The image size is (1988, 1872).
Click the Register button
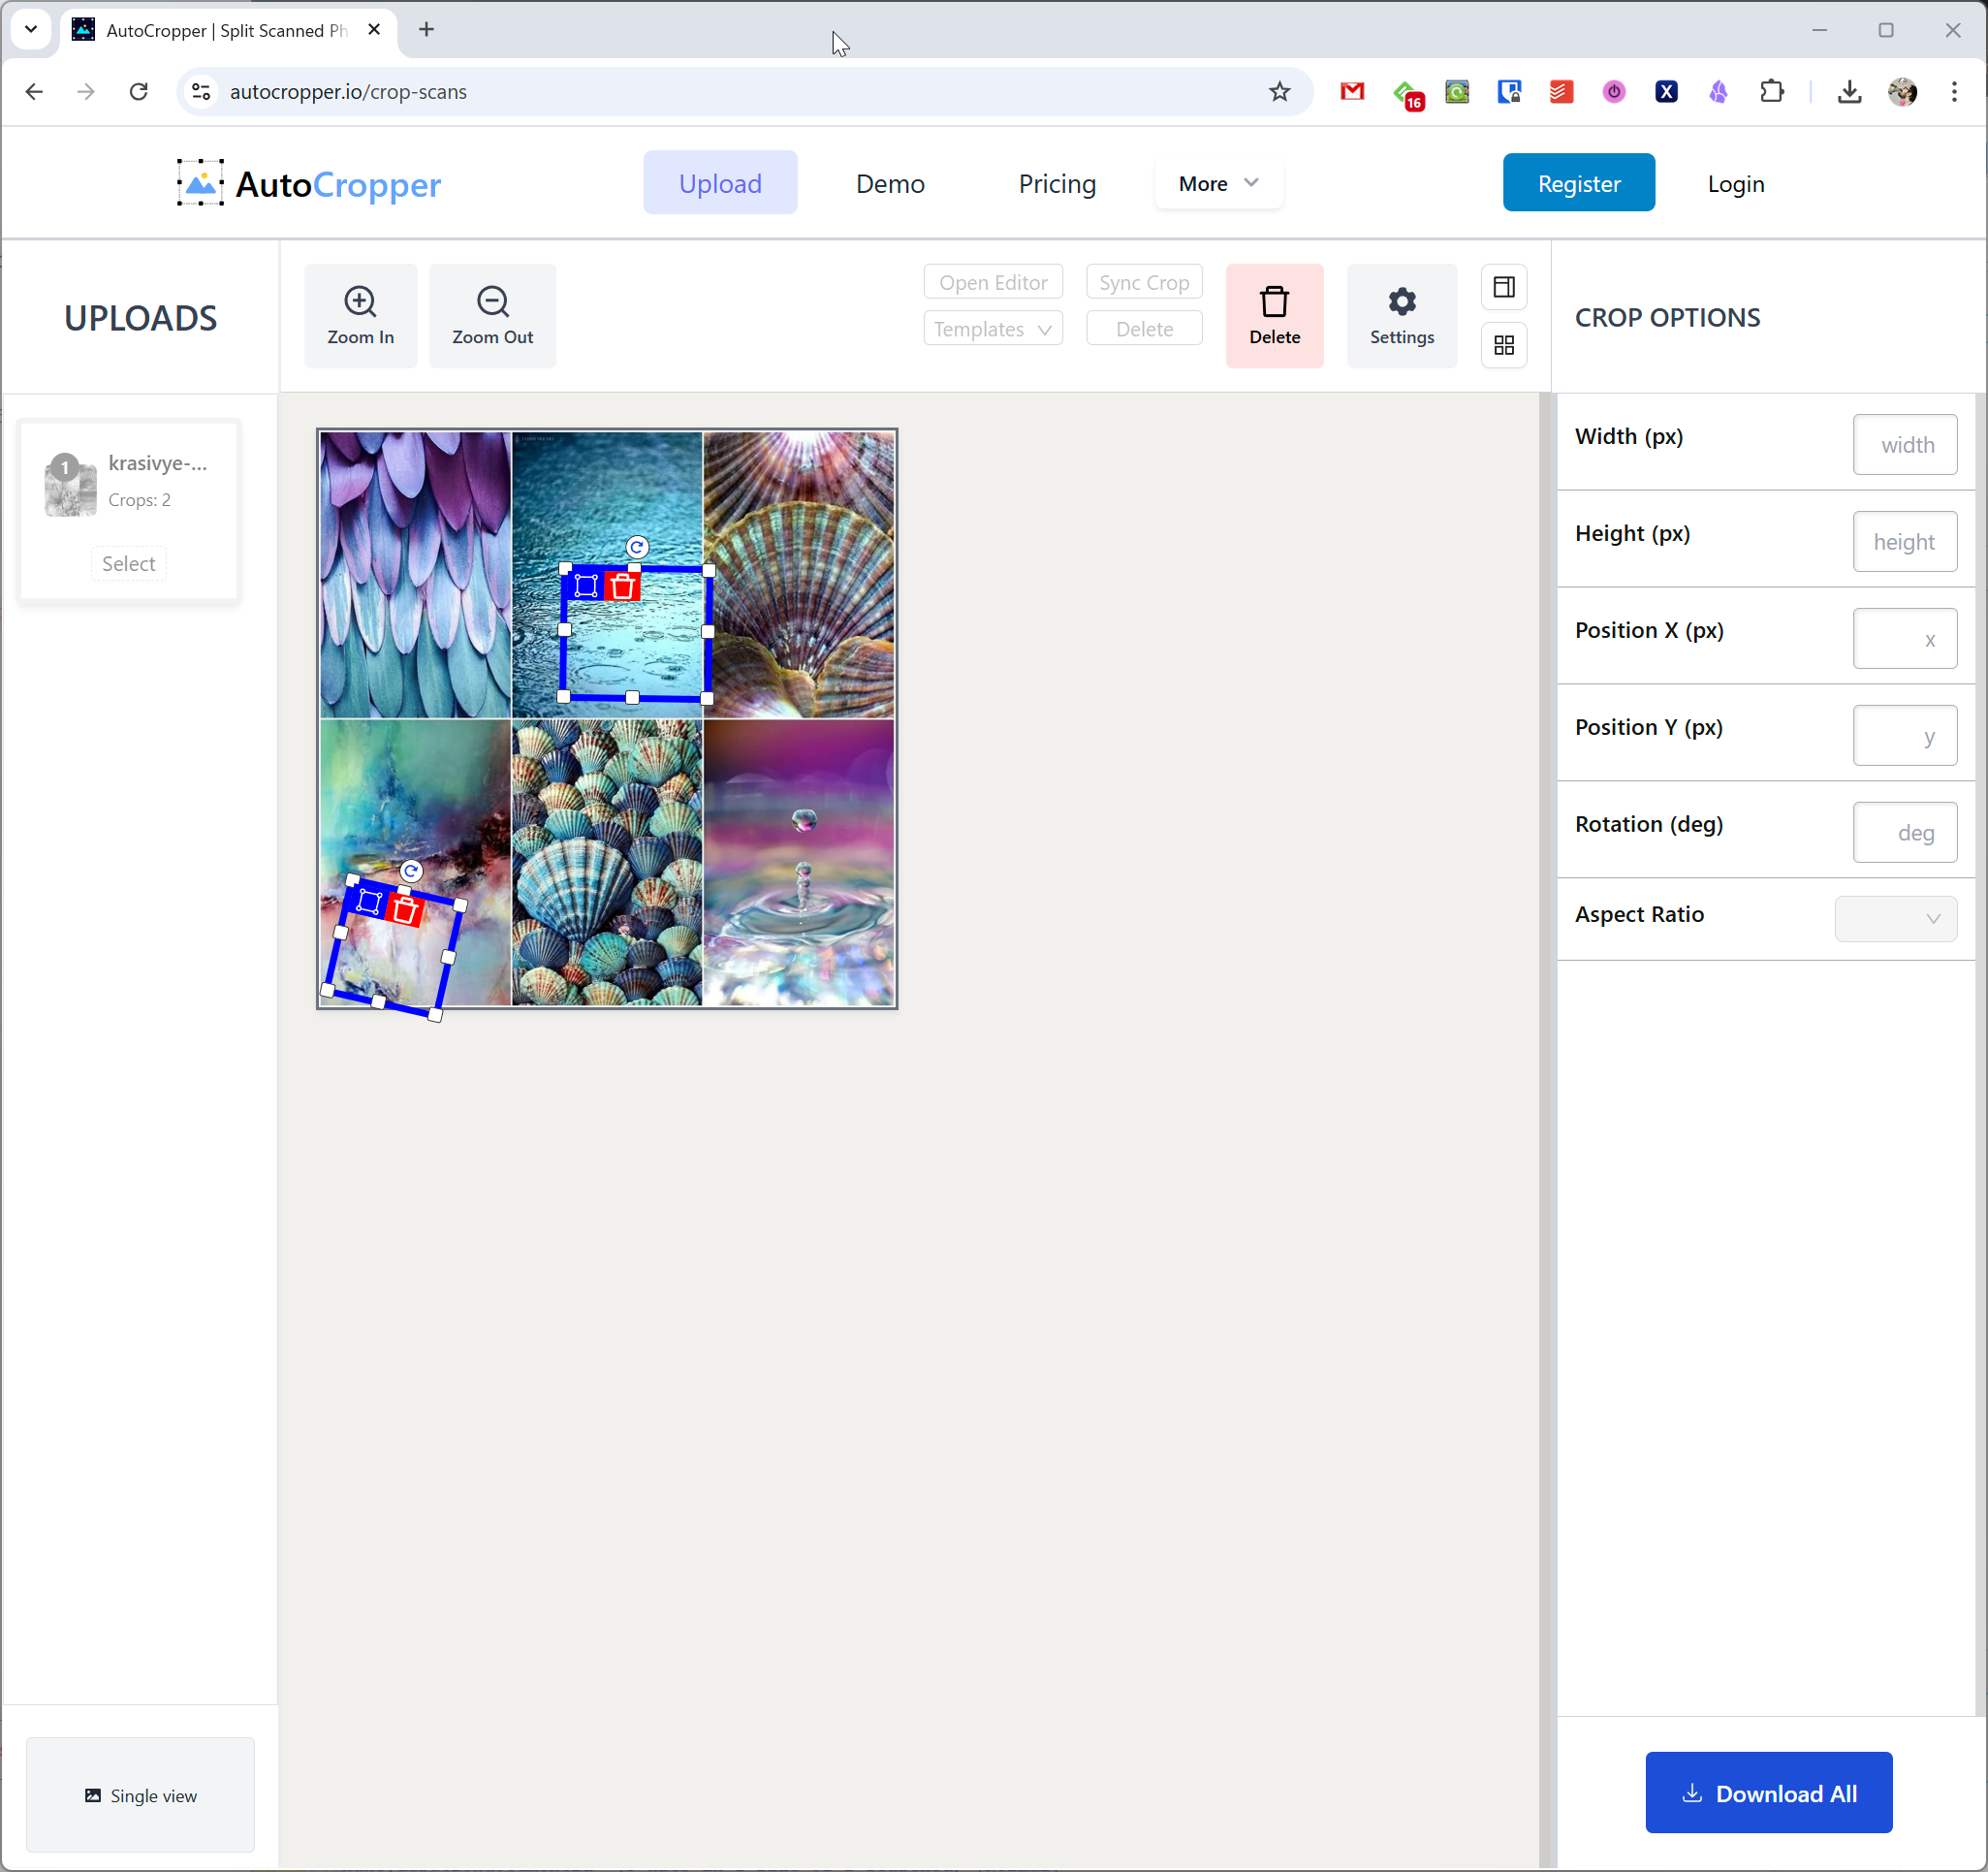pyautogui.click(x=1578, y=183)
